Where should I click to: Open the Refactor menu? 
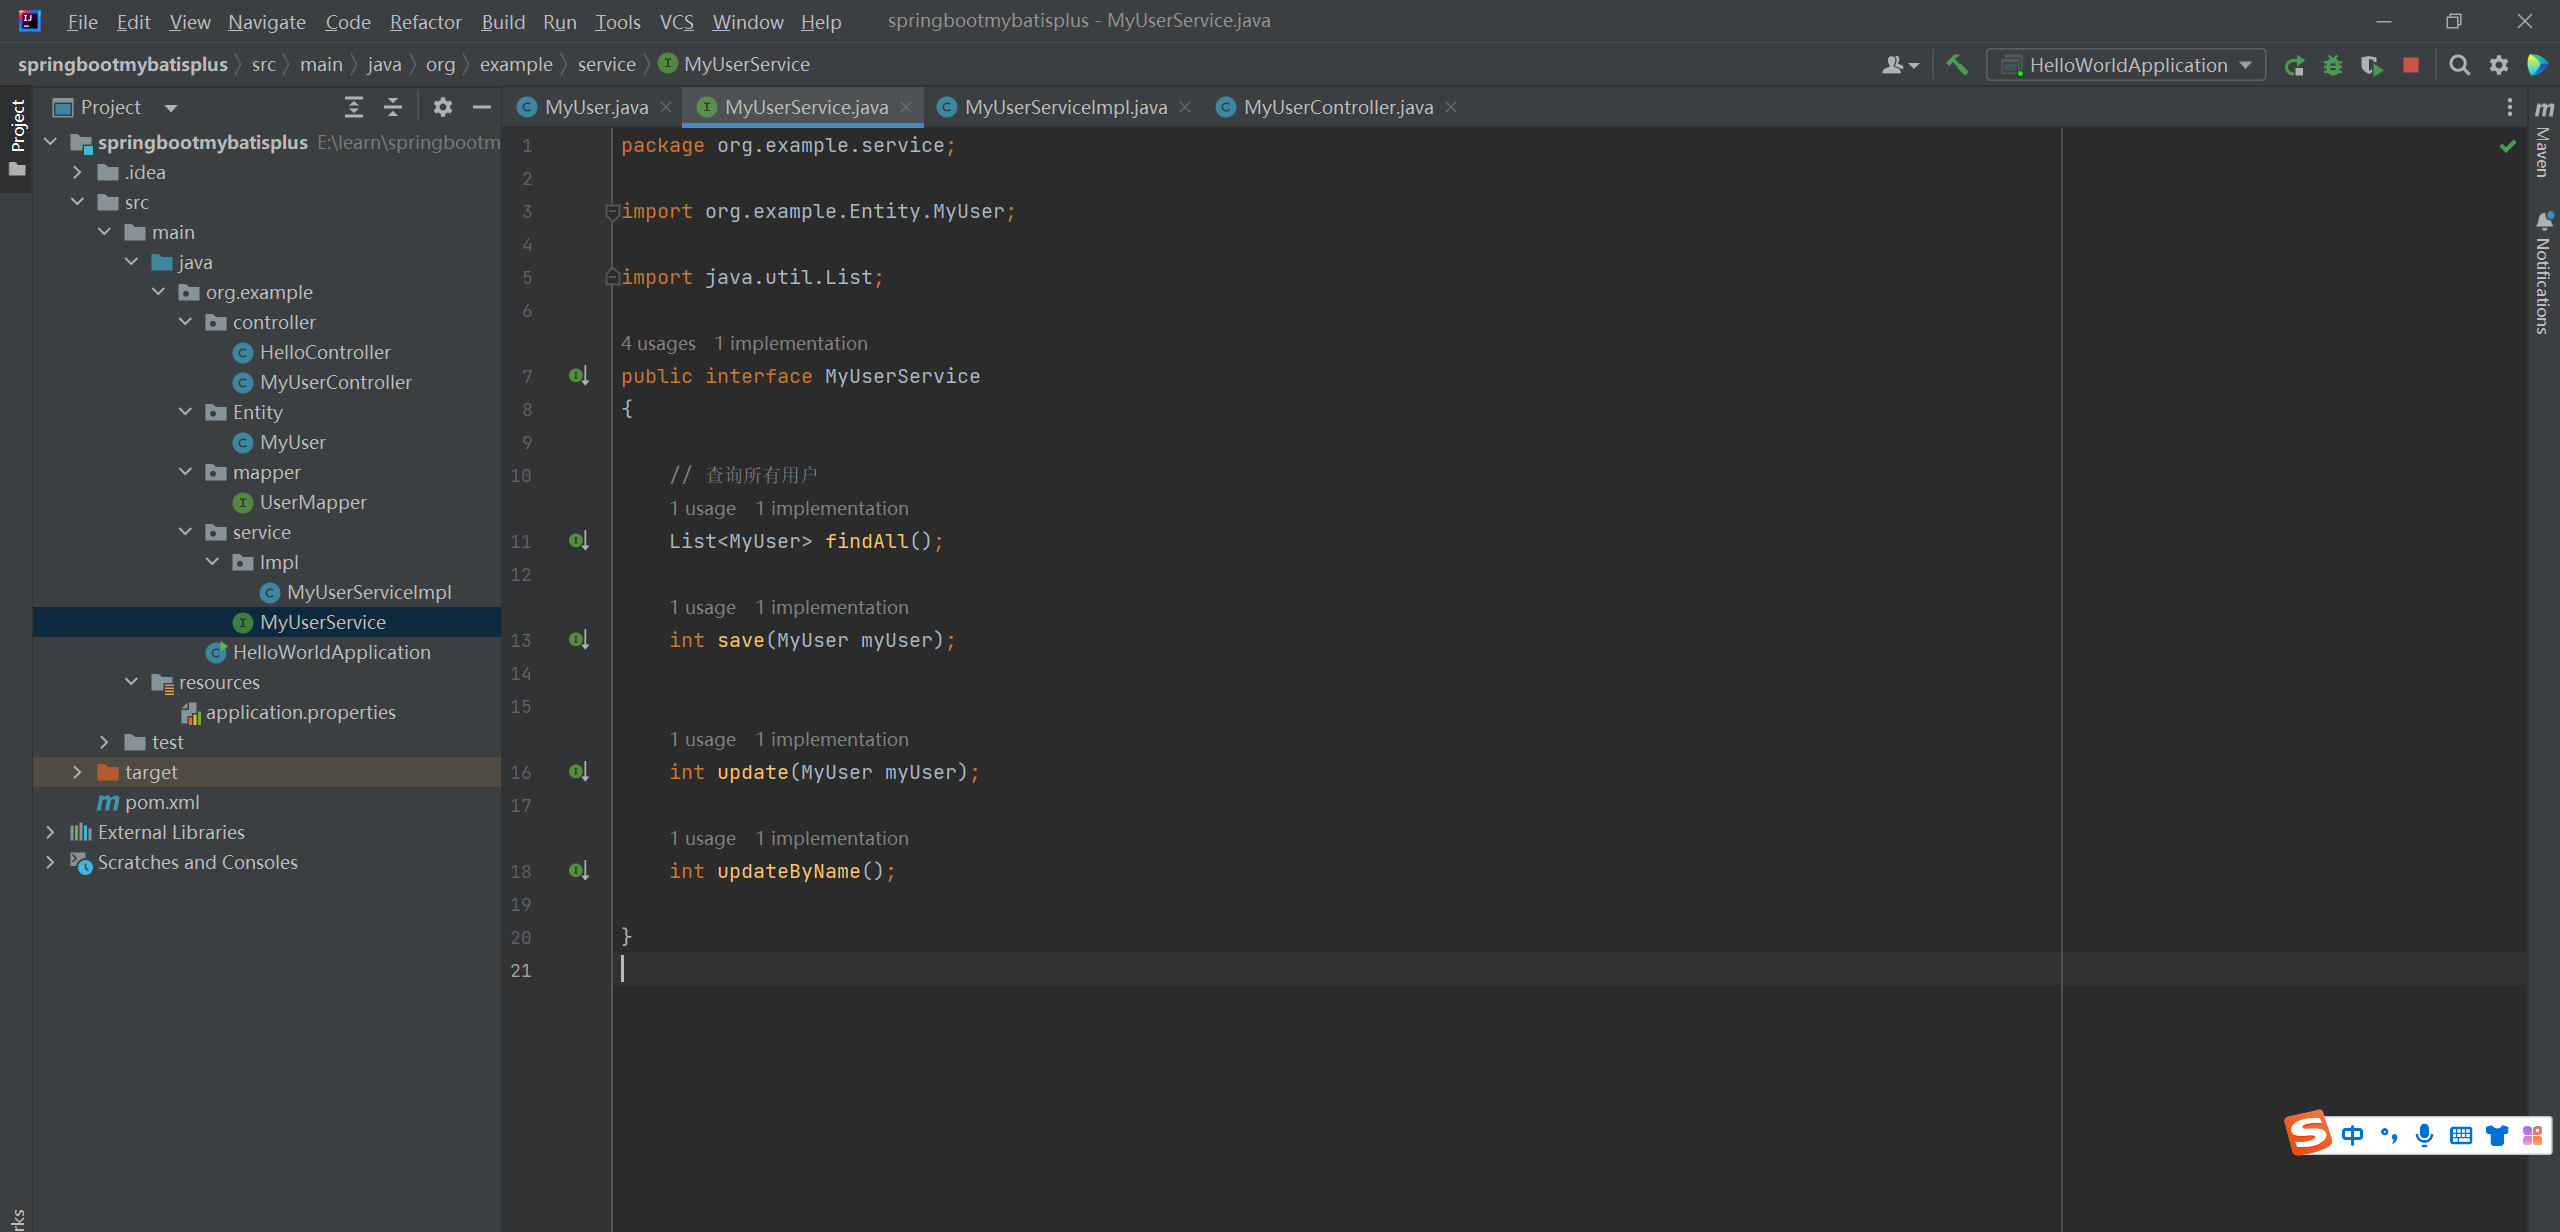pyautogui.click(x=425, y=22)
